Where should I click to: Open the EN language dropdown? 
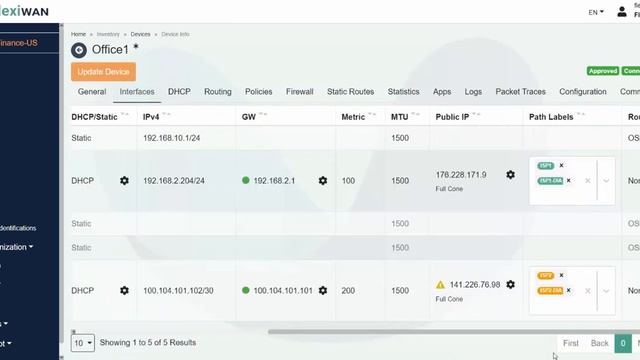pos(596,12)
